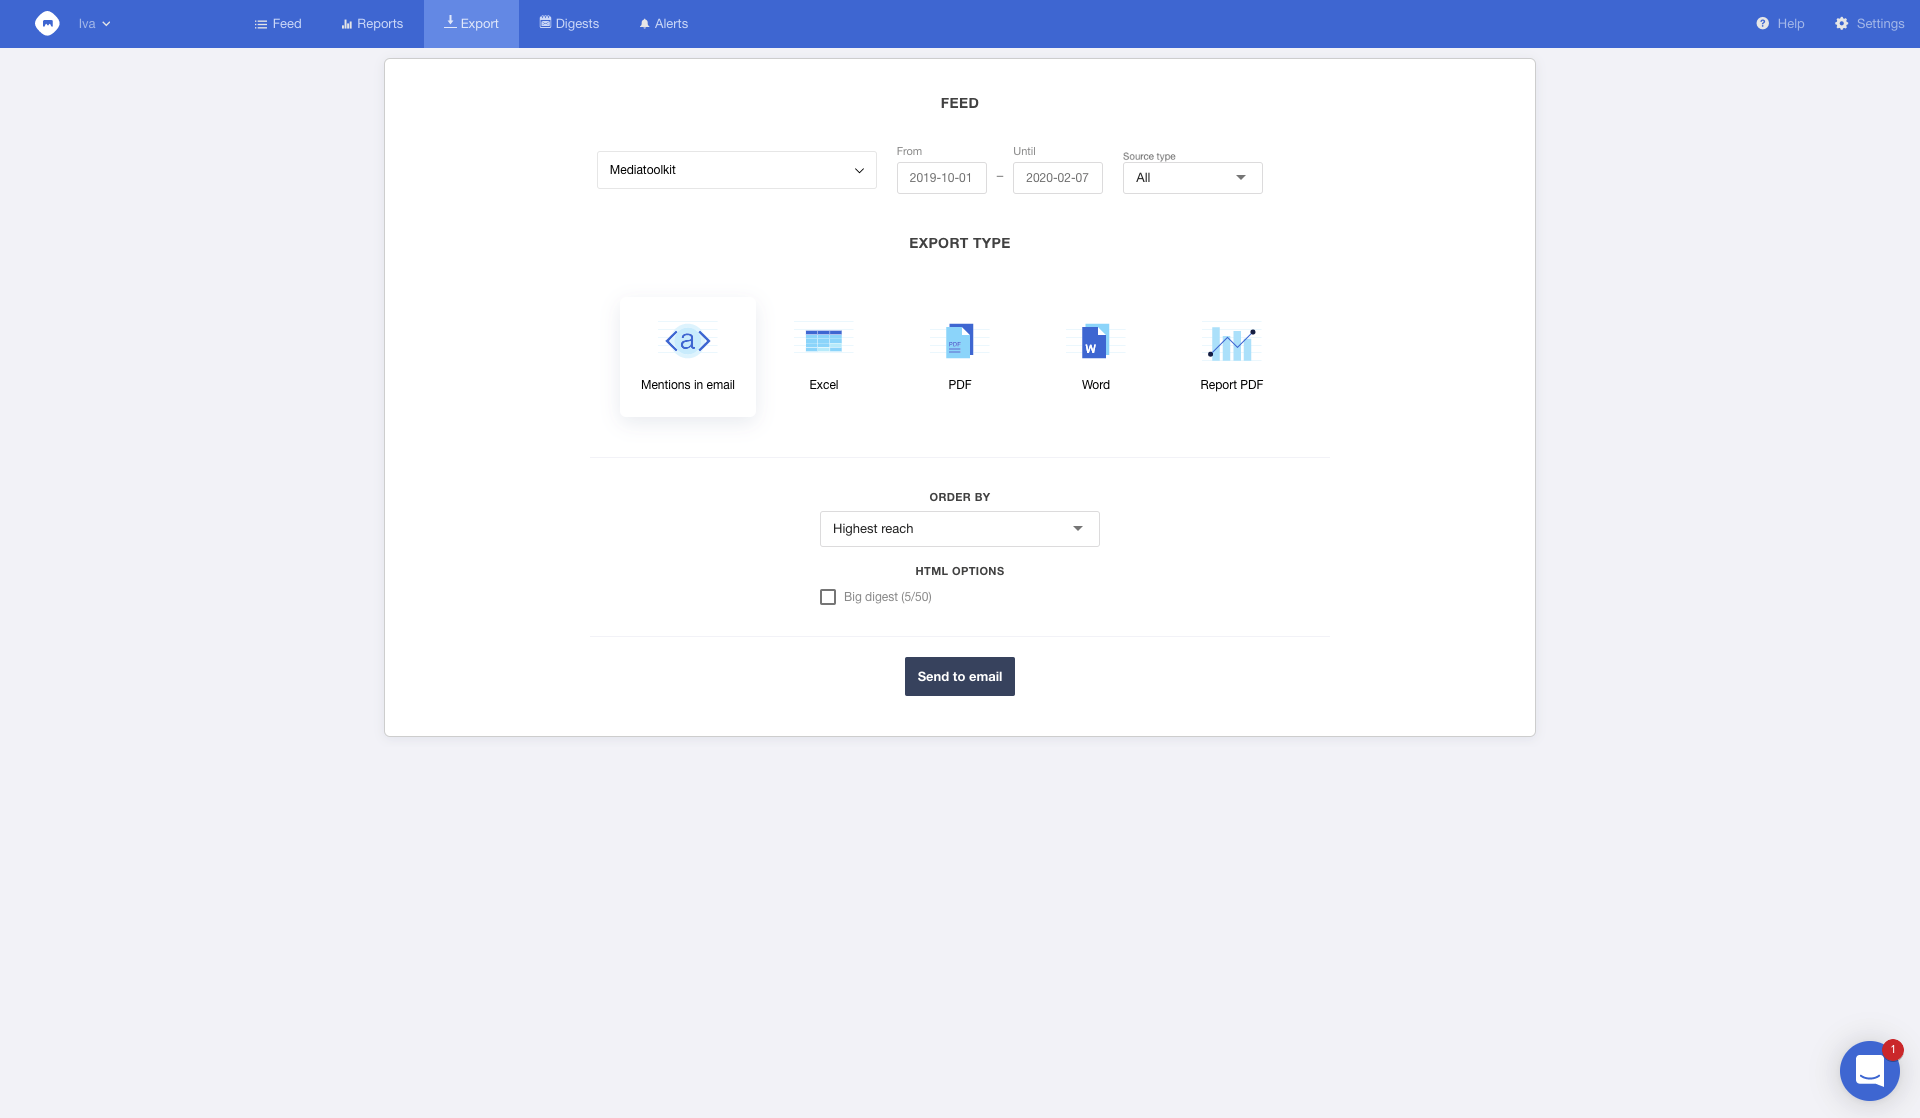The height and width of the screenshot is (1118, 1920).
Task: Choose Word export type
Action: (1096, 357)
